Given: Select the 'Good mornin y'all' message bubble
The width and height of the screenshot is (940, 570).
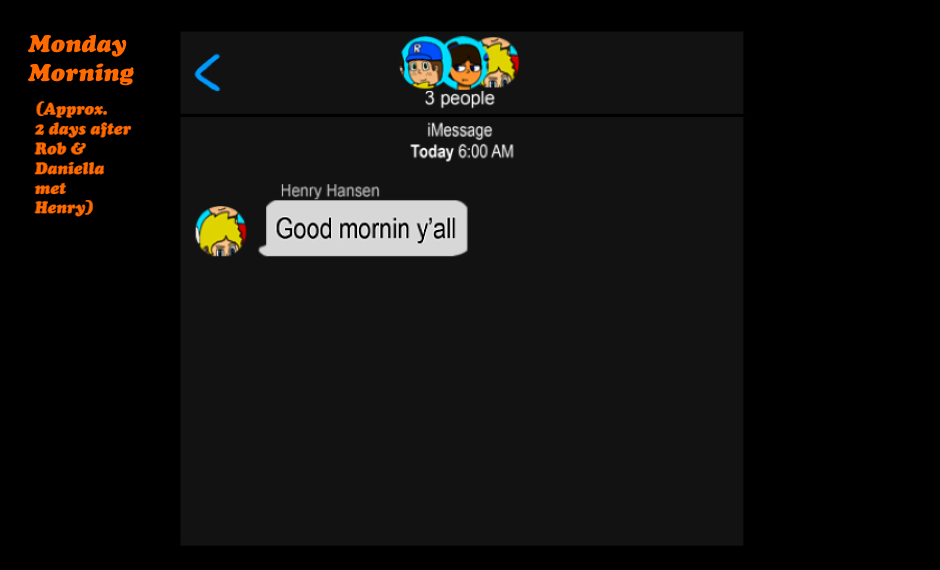Looking at the screenshot, I should pyautogui.click(x=363, y=228).
